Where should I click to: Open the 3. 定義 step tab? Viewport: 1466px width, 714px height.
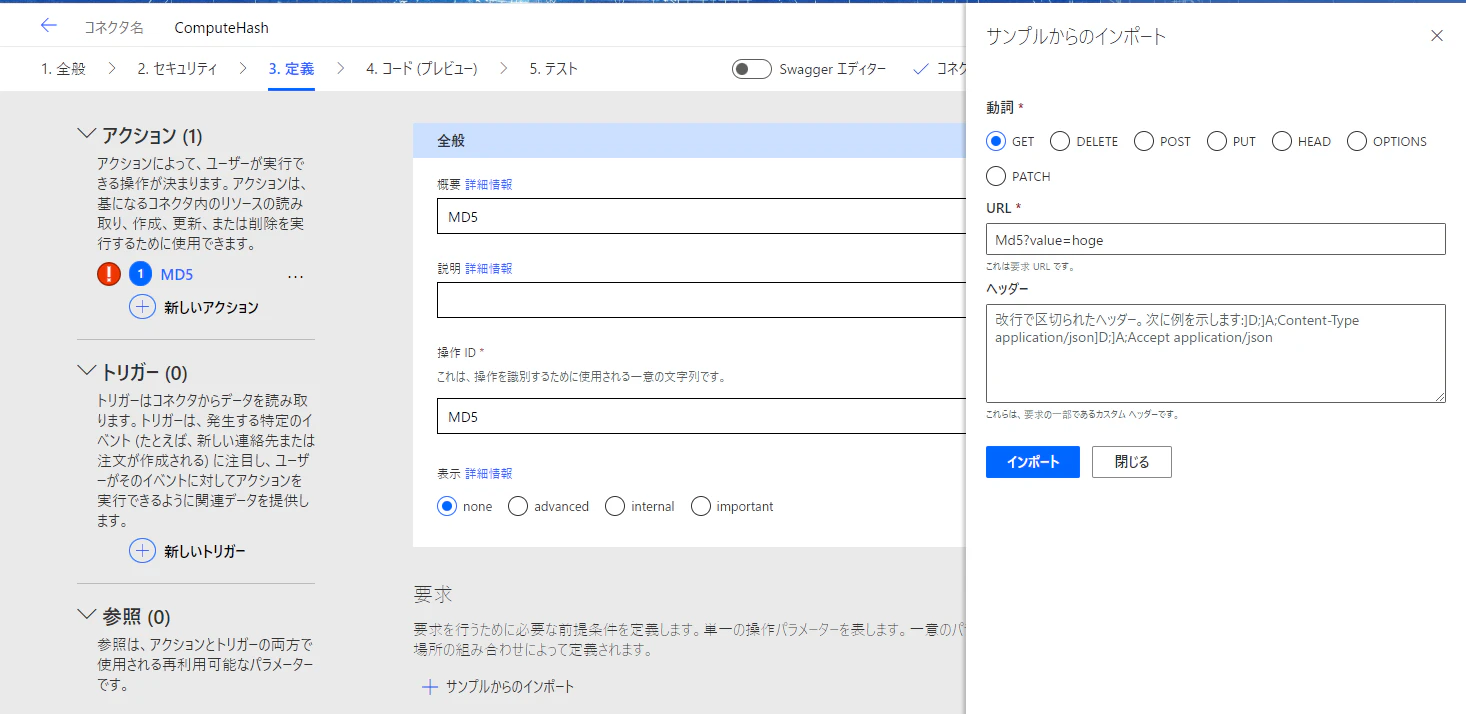[291, 69]
